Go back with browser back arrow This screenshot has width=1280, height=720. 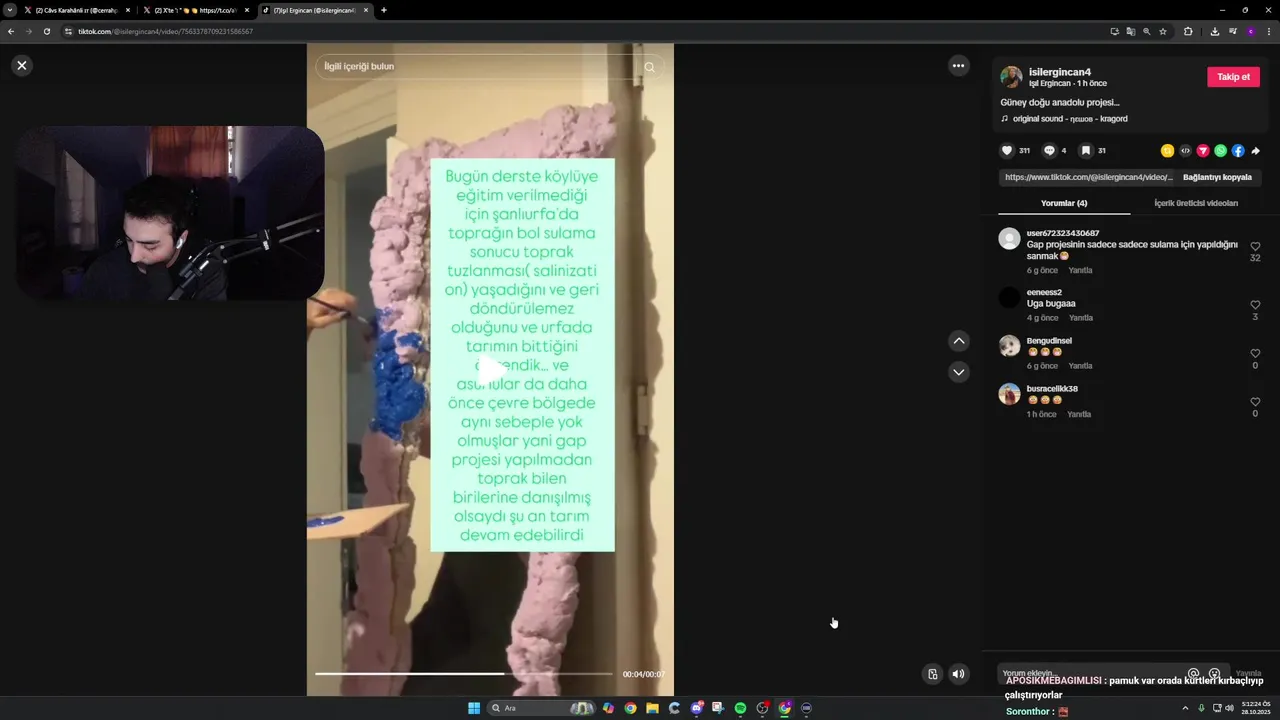pos(11,31)
